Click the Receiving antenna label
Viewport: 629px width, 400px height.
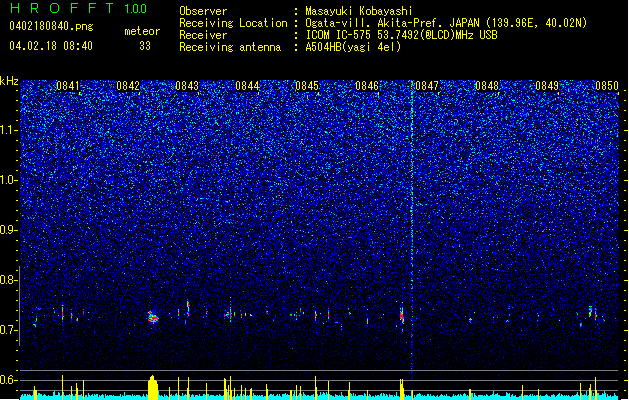point(230,47)
